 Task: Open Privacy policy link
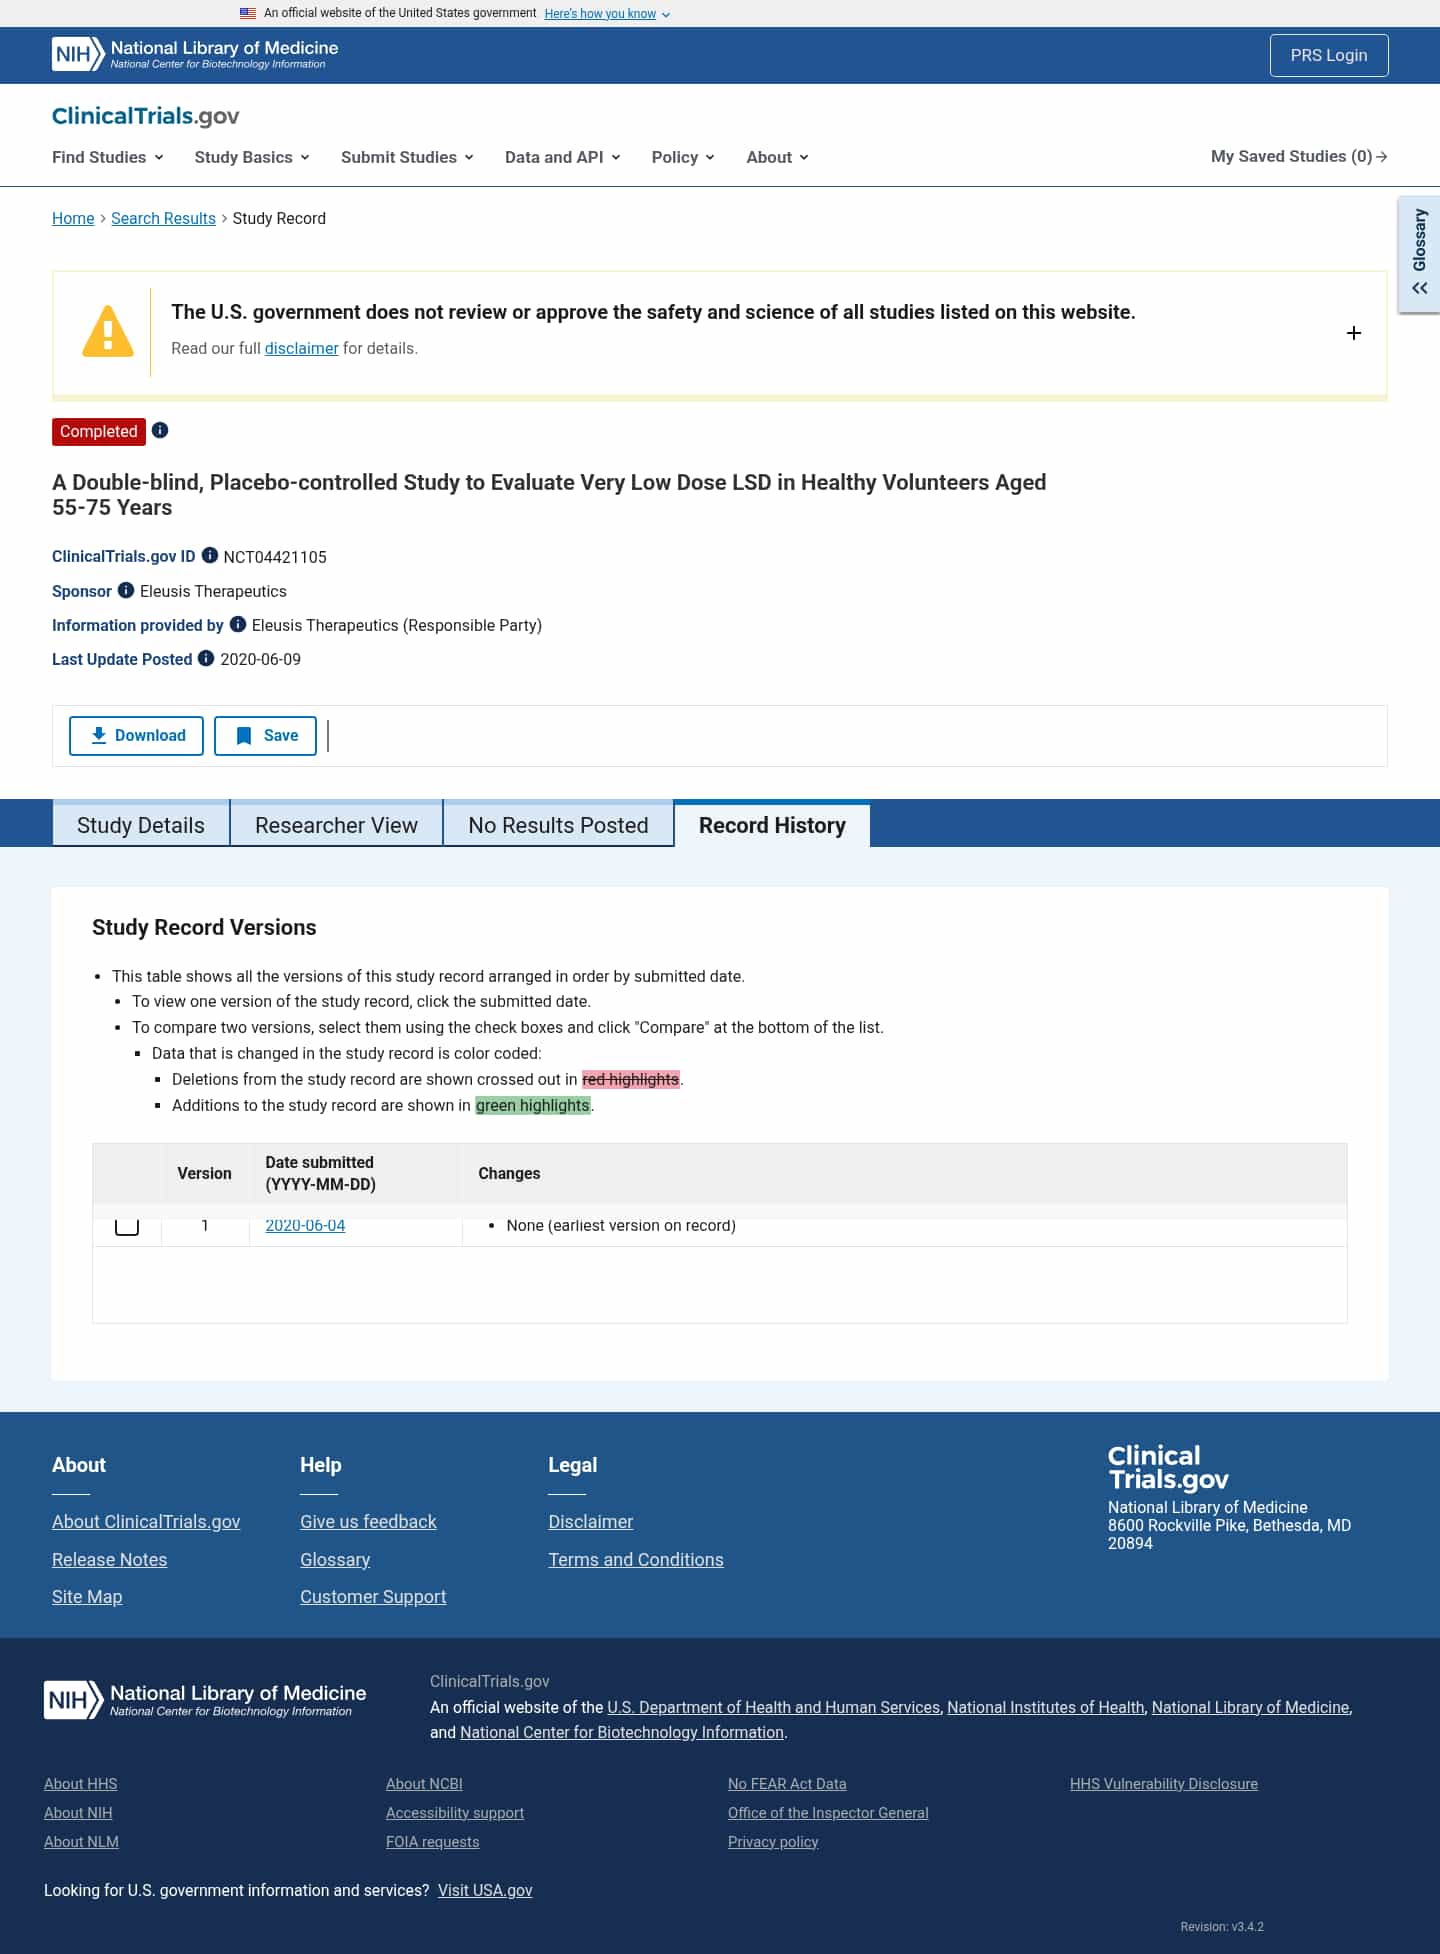773,1841
